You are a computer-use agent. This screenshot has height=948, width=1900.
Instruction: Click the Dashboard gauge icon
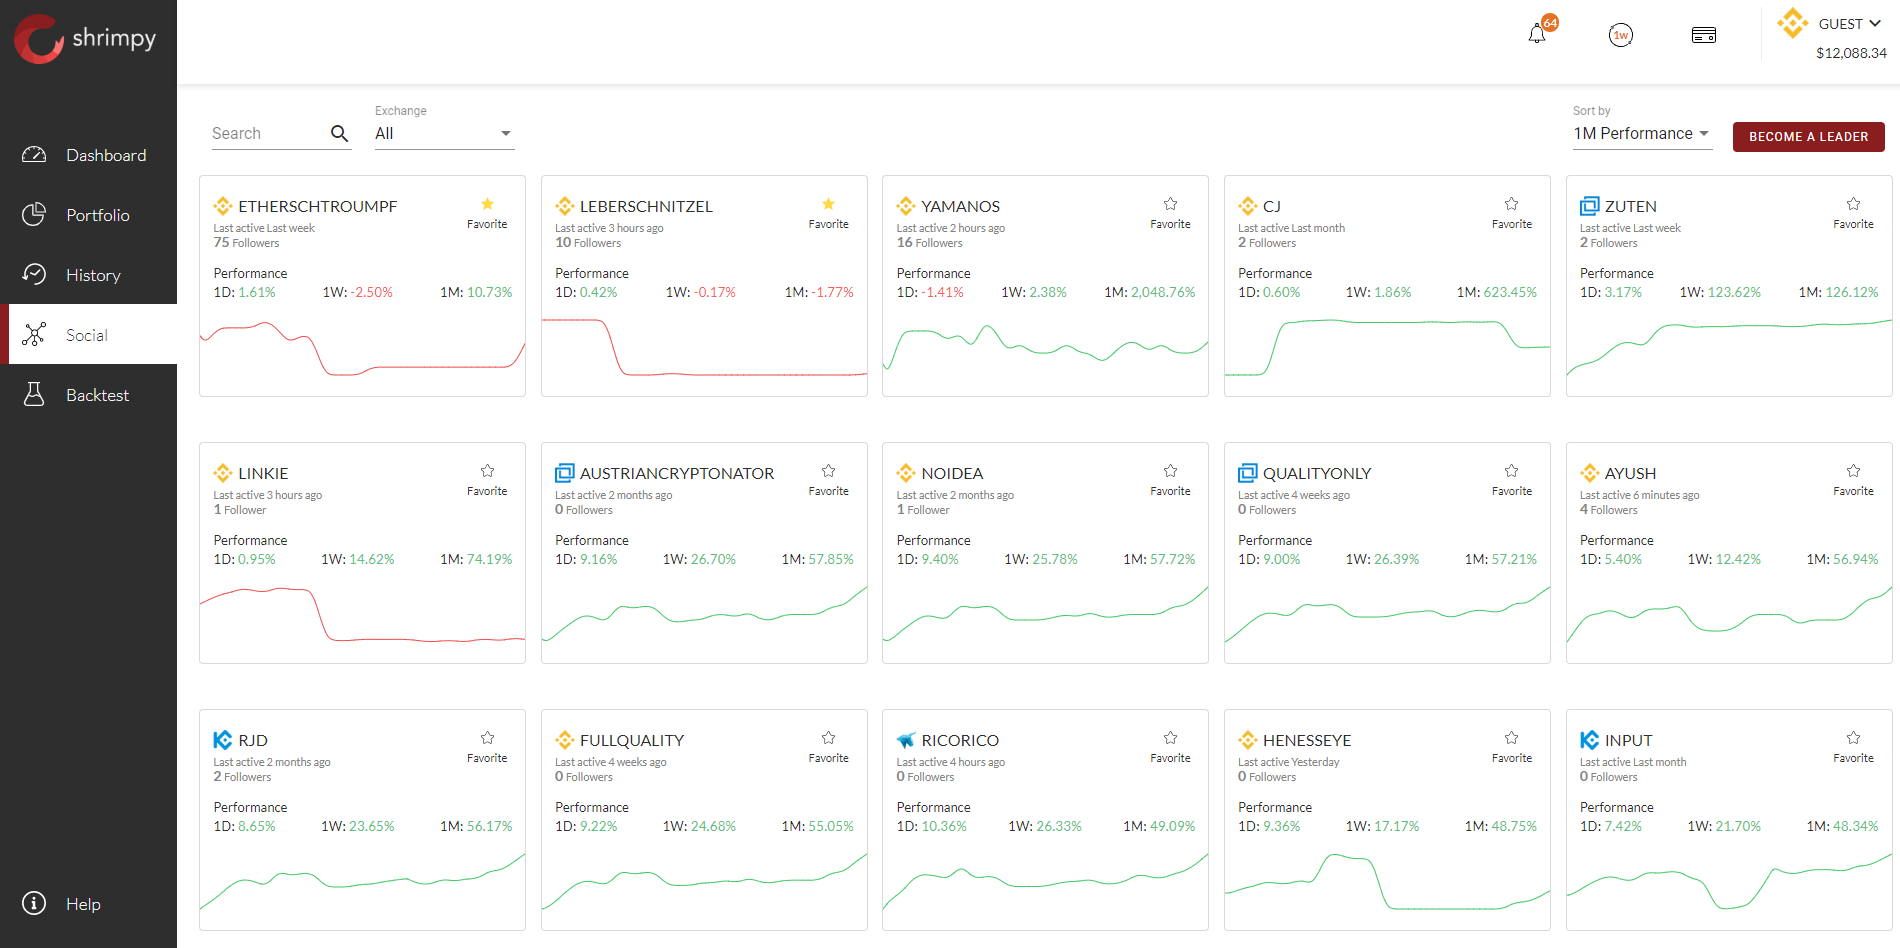(34, 155)
